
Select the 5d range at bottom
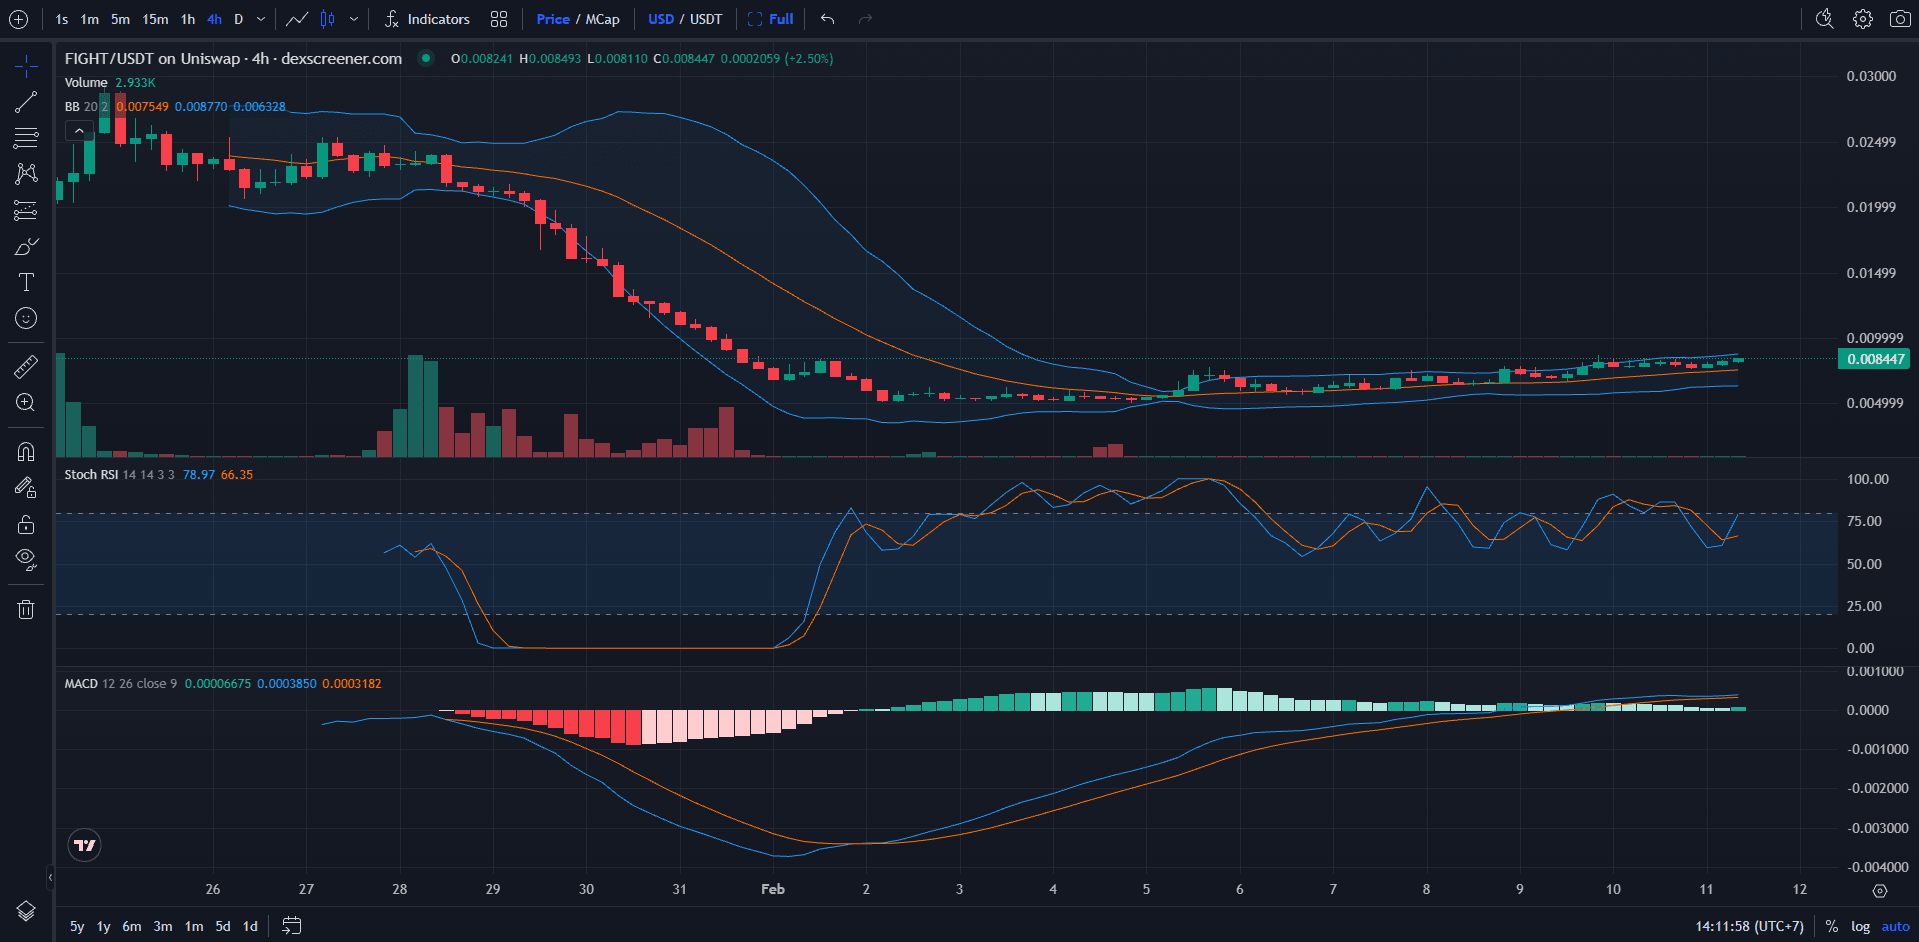pyautogui.click(x=223, y=926)
